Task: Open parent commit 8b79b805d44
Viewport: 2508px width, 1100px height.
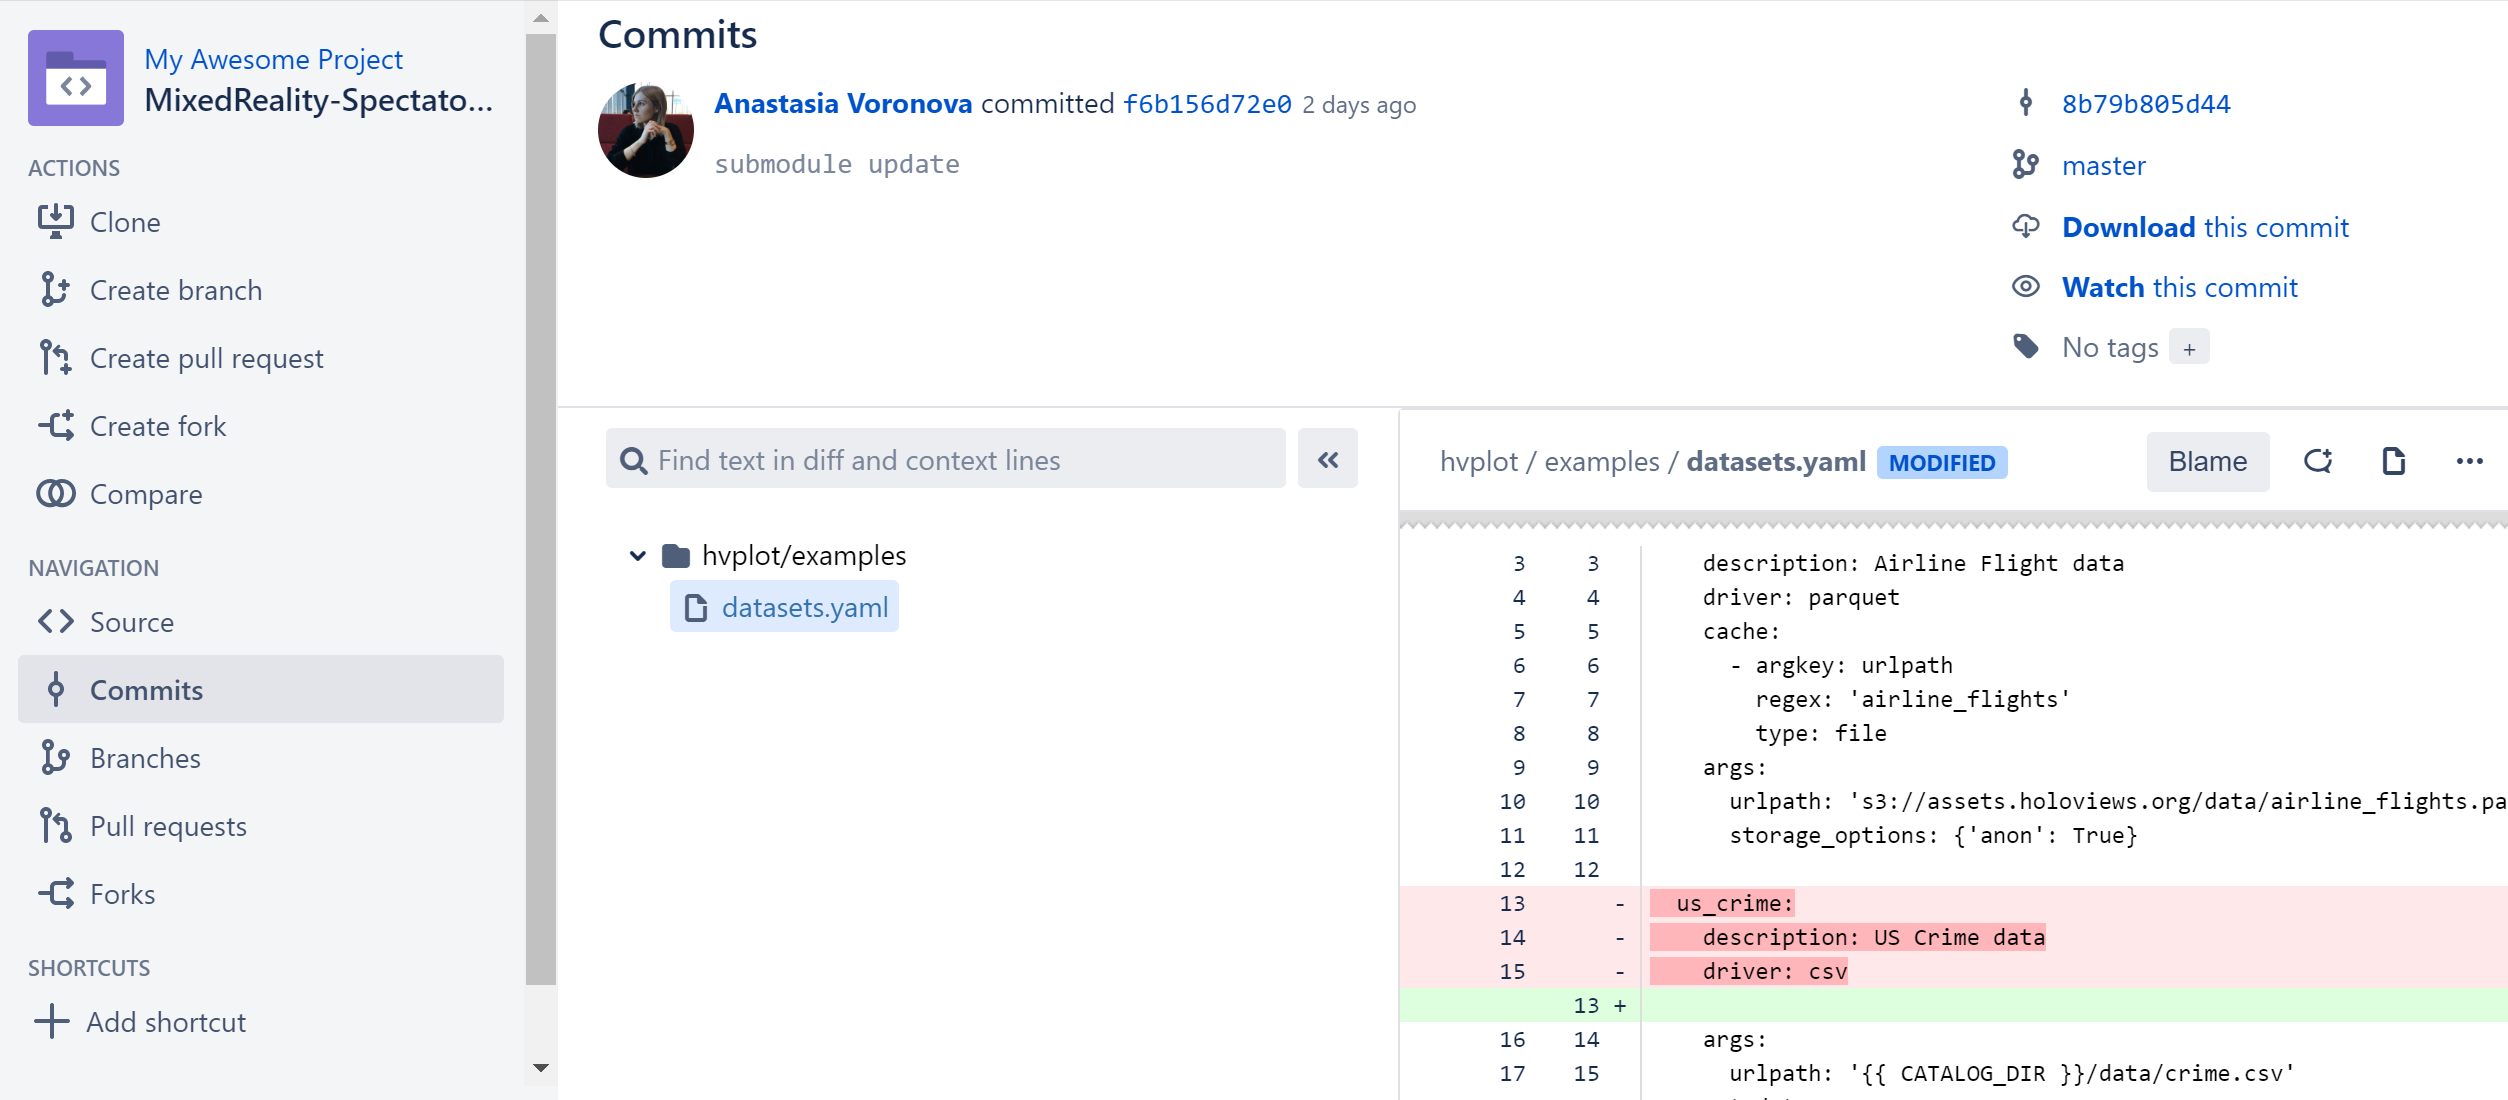Action: pos(2145,104)
